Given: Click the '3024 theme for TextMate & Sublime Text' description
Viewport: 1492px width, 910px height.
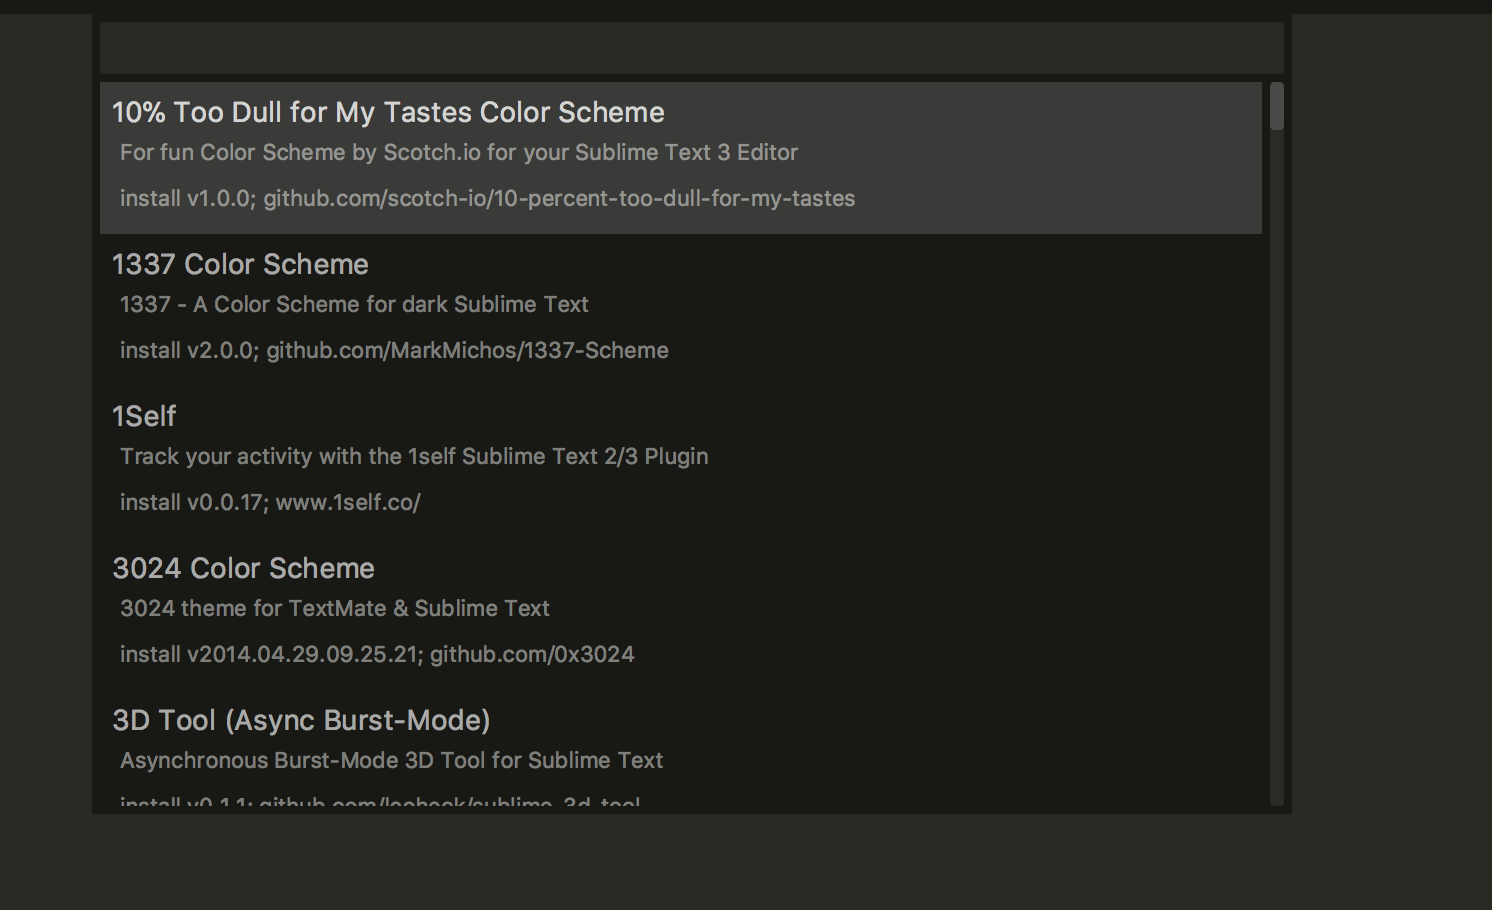Looking at the screenshot, I should click(x=335, y=609).
